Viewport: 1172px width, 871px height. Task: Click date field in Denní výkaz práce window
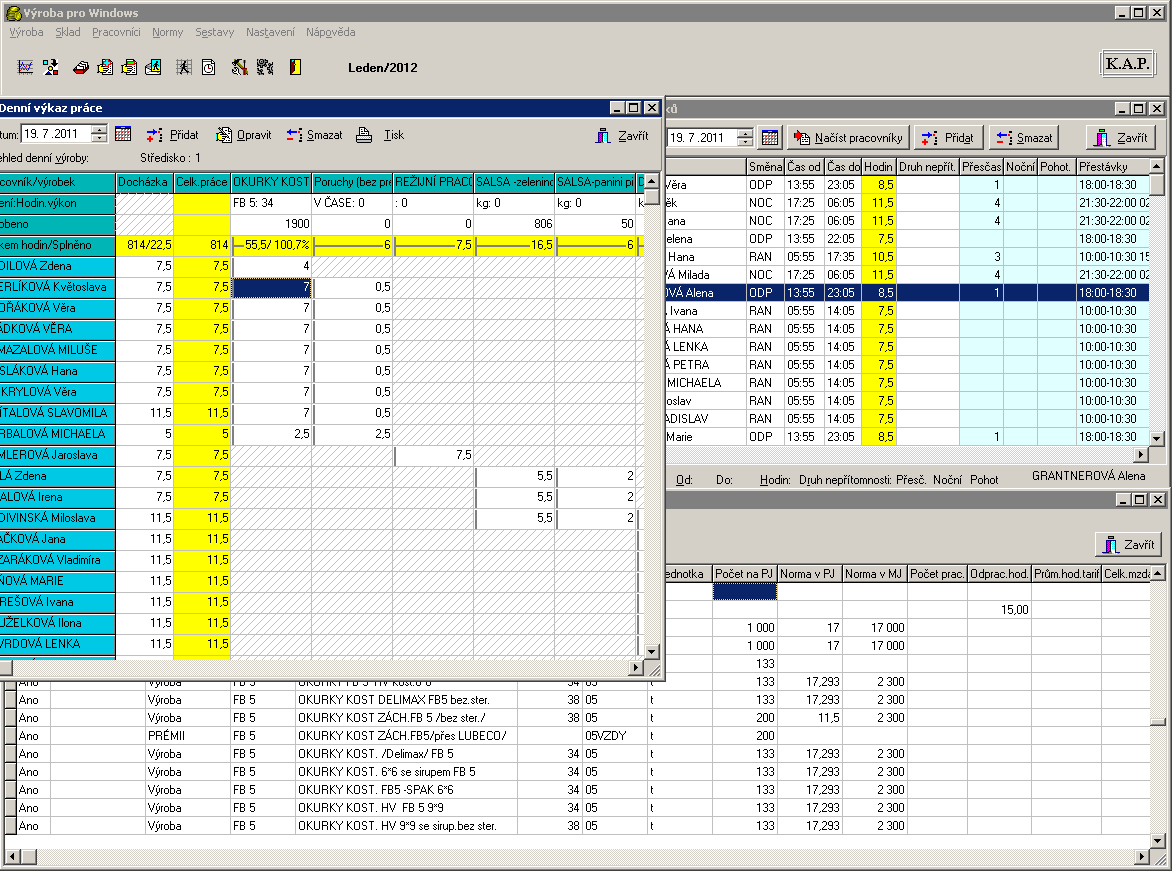[x=57, y=134]
